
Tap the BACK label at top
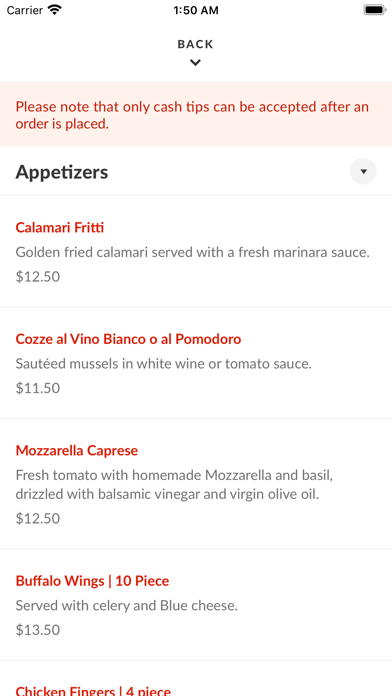pos(195,44)
